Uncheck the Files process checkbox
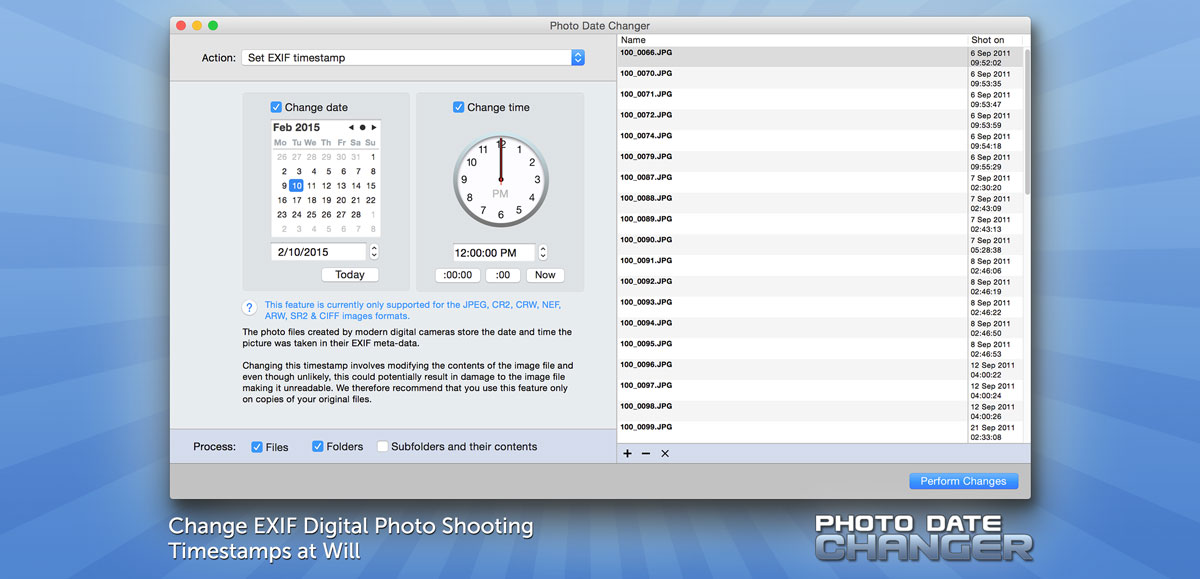The image size is (1200, 579). click(257, 447)
